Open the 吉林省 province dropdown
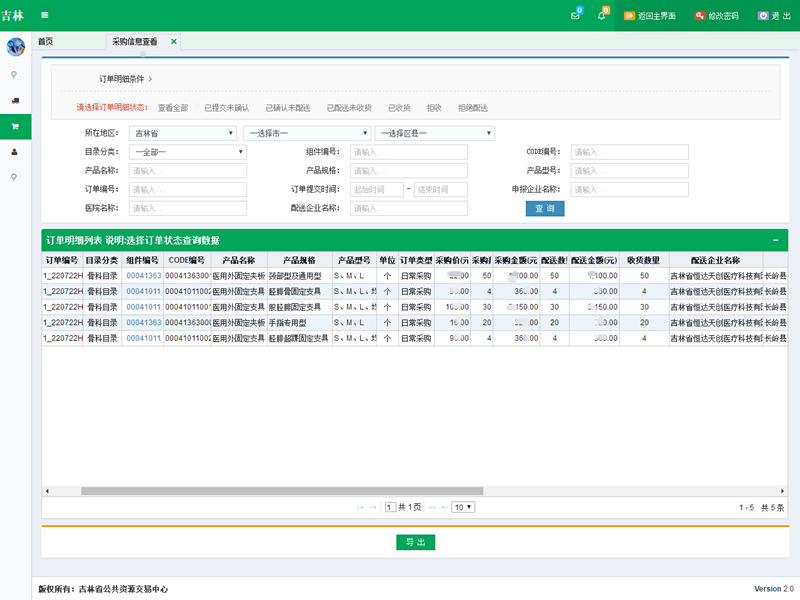The width and height of the screenshot is (800, 600). 183,133
